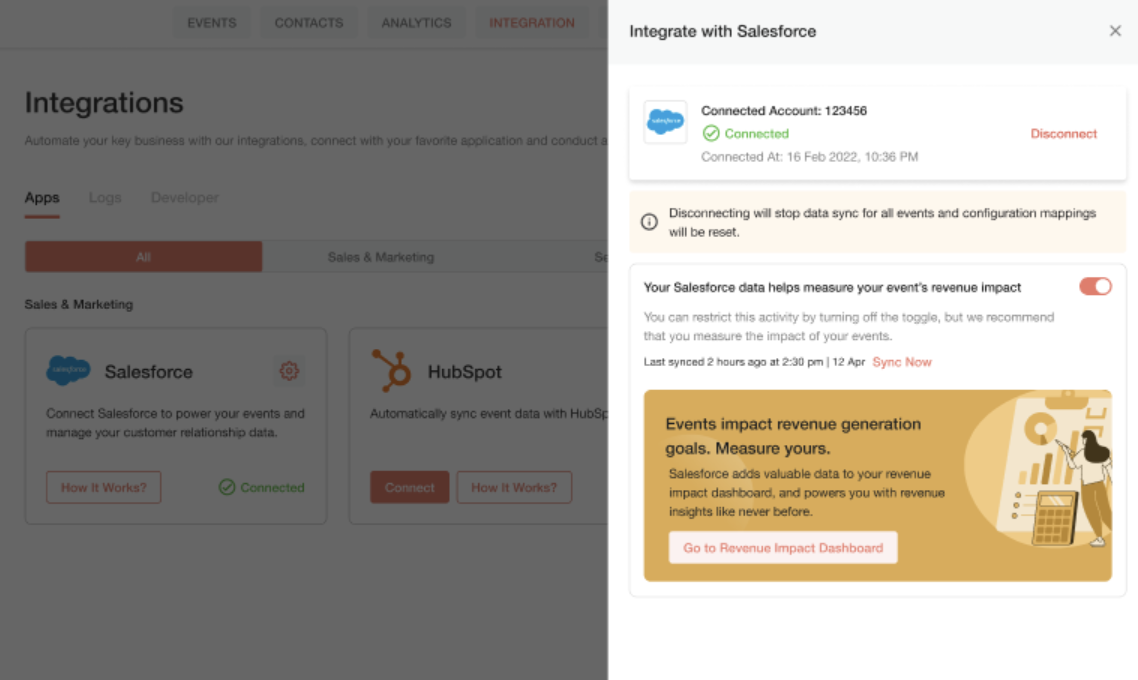
Task: Close the Integrate with Salesforce panel
Action: point(1115,30)
